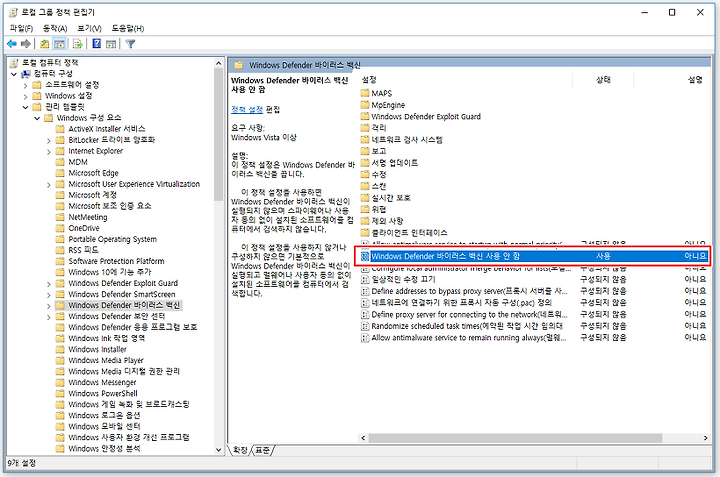Select the 제외 사항 folder
This screenshot has width=720, height=477.
tap(382, 221)
